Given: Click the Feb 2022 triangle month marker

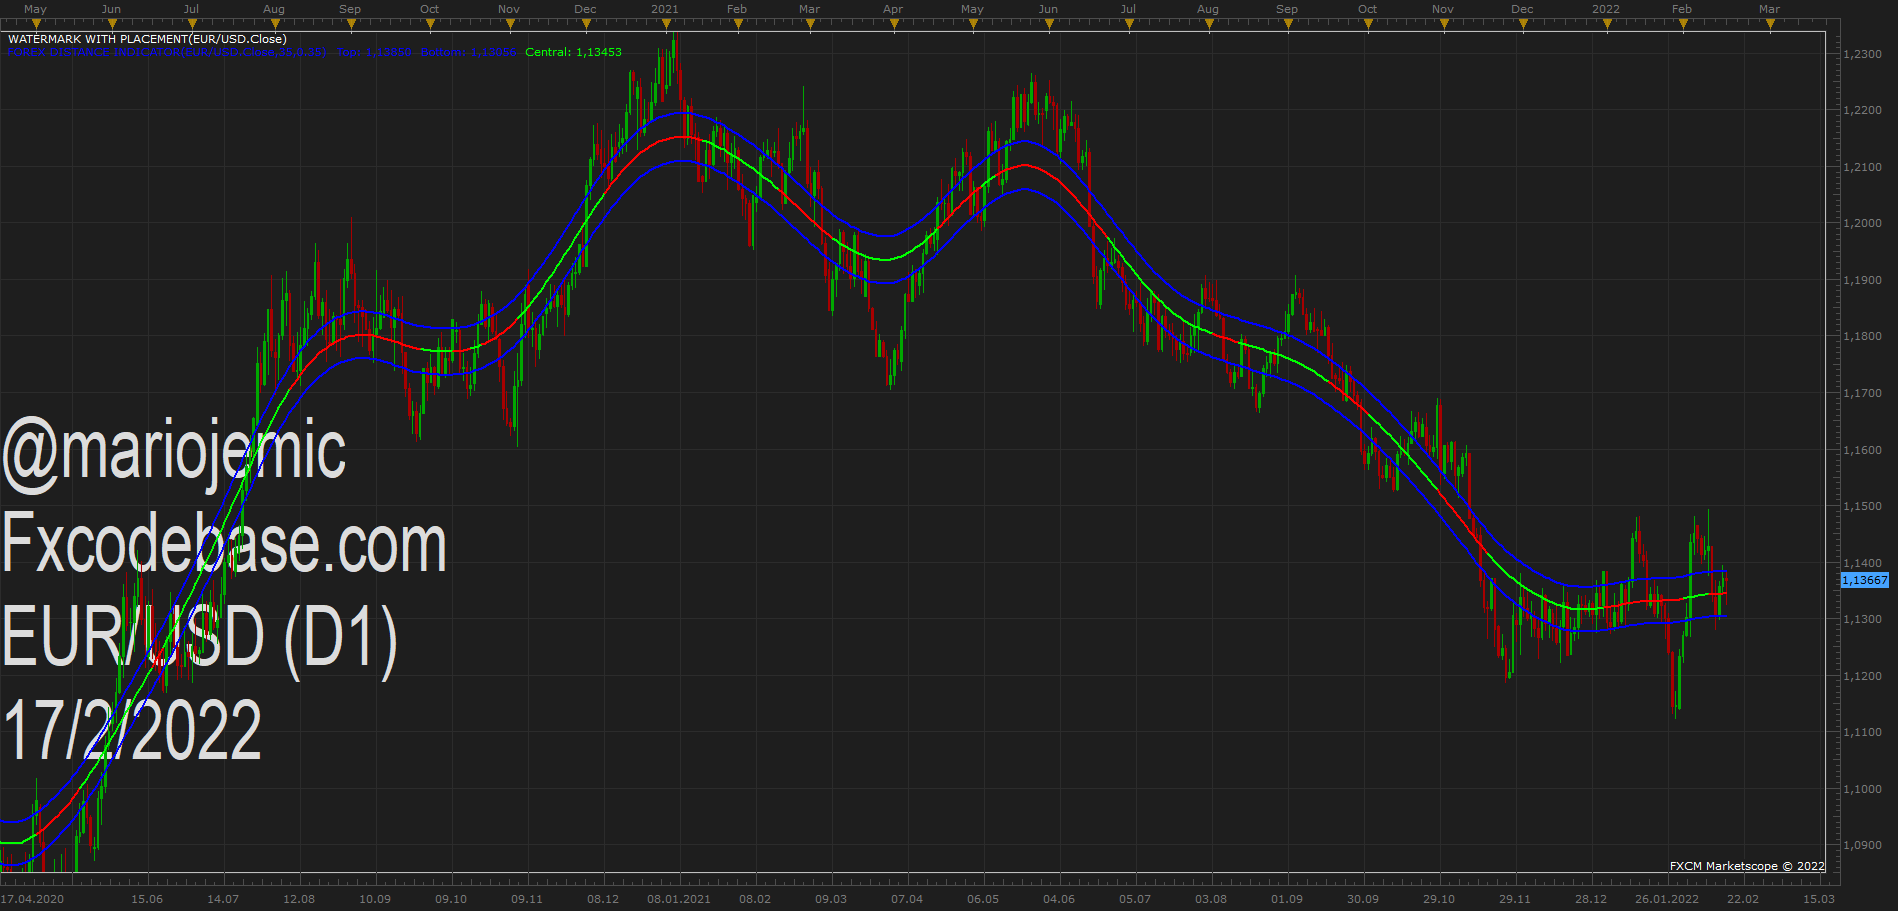Looking at the screenshot, I should (1683, 24).
